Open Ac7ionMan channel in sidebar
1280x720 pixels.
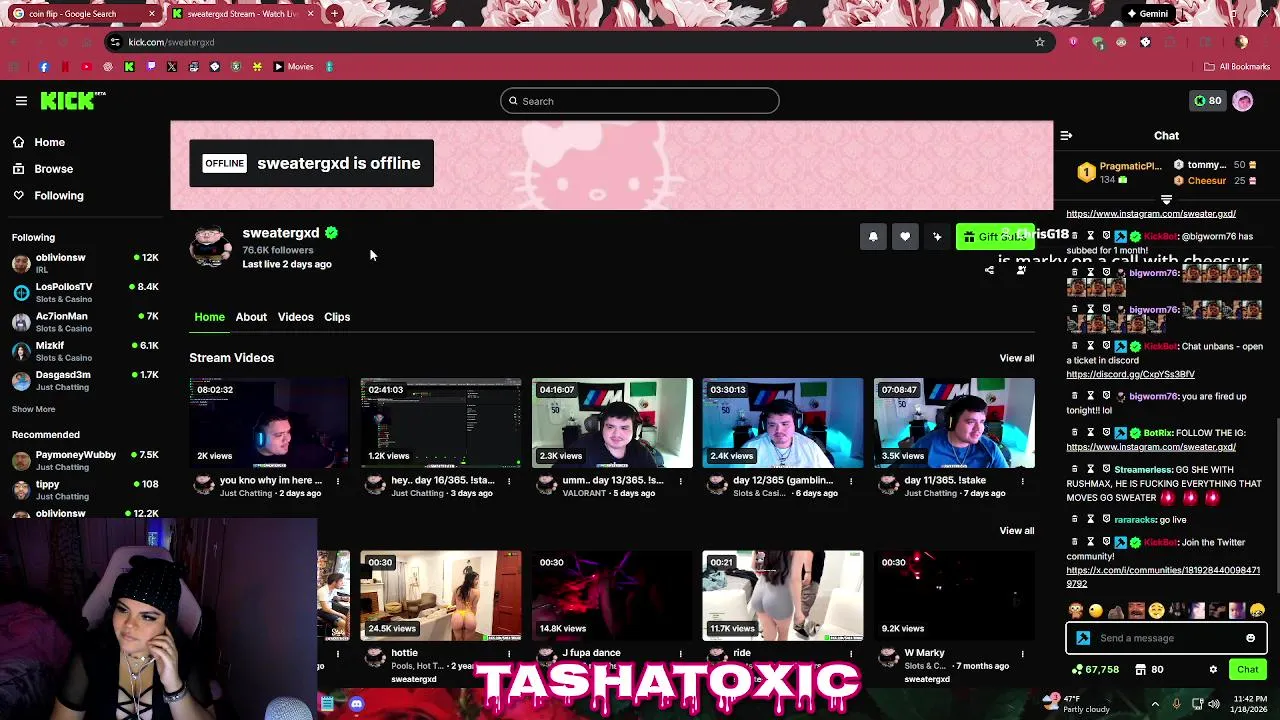[85, 321]
